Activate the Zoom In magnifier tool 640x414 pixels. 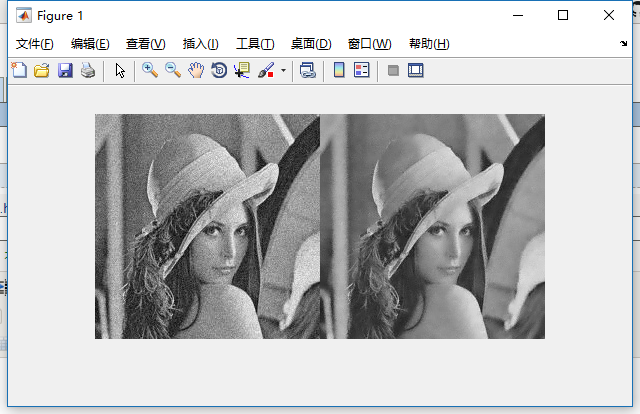150,70
